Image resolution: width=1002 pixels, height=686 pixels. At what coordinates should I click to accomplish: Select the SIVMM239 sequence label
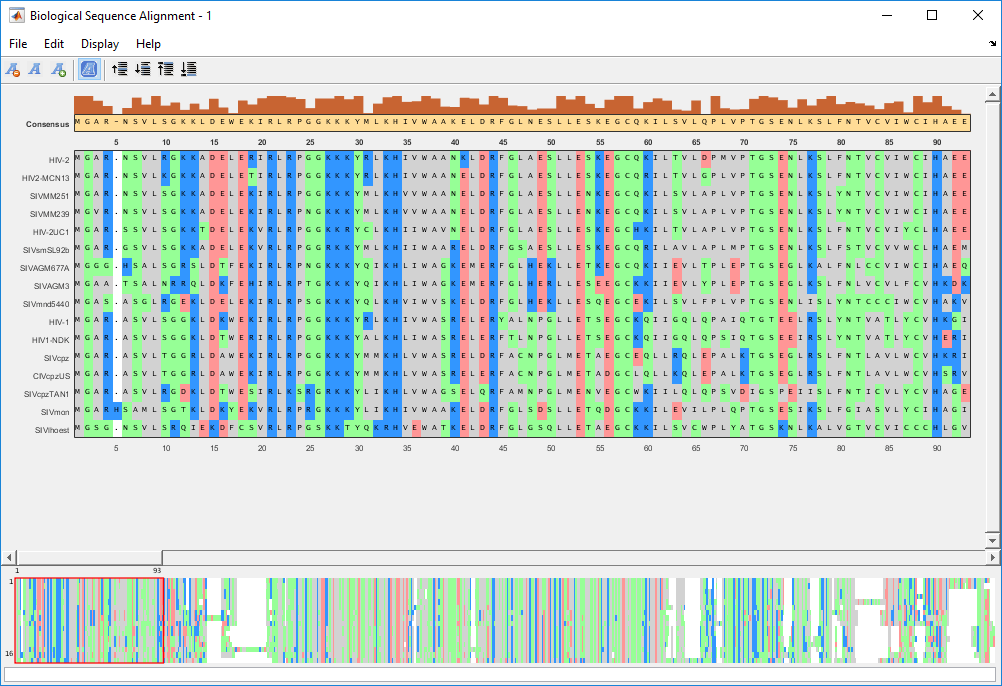coord(49,214)
